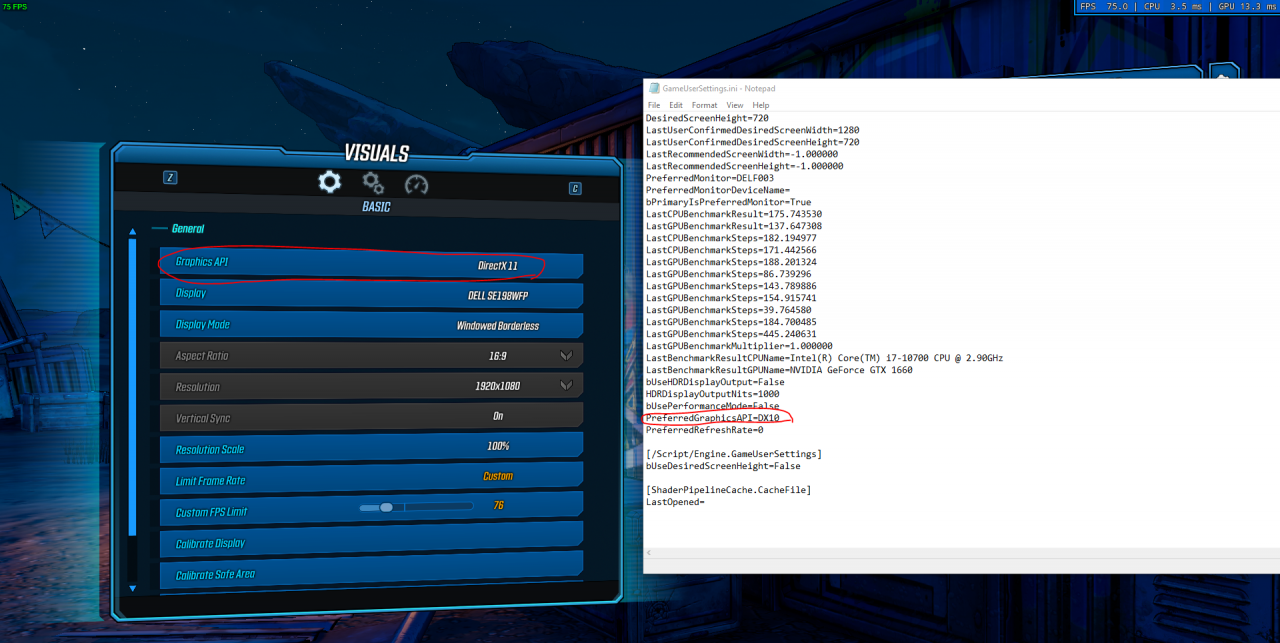
Task: Open the Calibrate Display option
Action: click(x=370, y=541)
